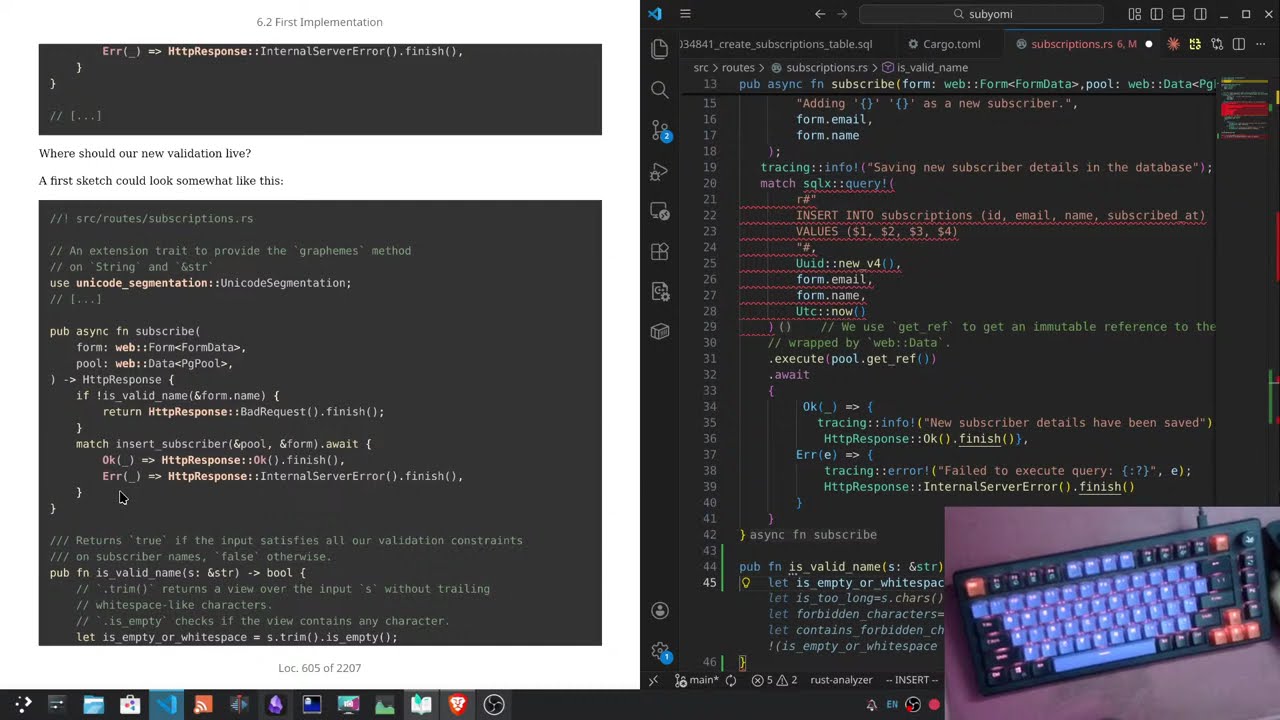Toggle the secondary side bar
1280x720 pixels.
click(1200, 14)
